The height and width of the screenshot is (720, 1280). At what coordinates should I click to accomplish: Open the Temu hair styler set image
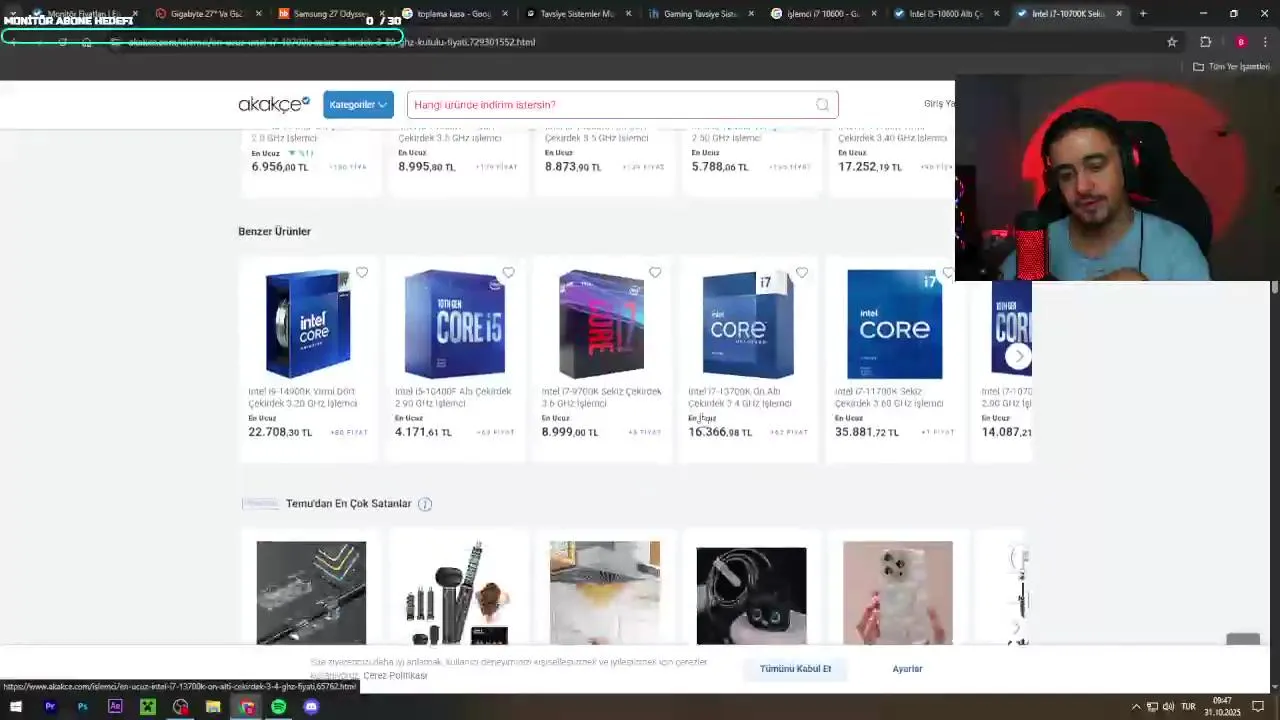[x=458, y=593]
